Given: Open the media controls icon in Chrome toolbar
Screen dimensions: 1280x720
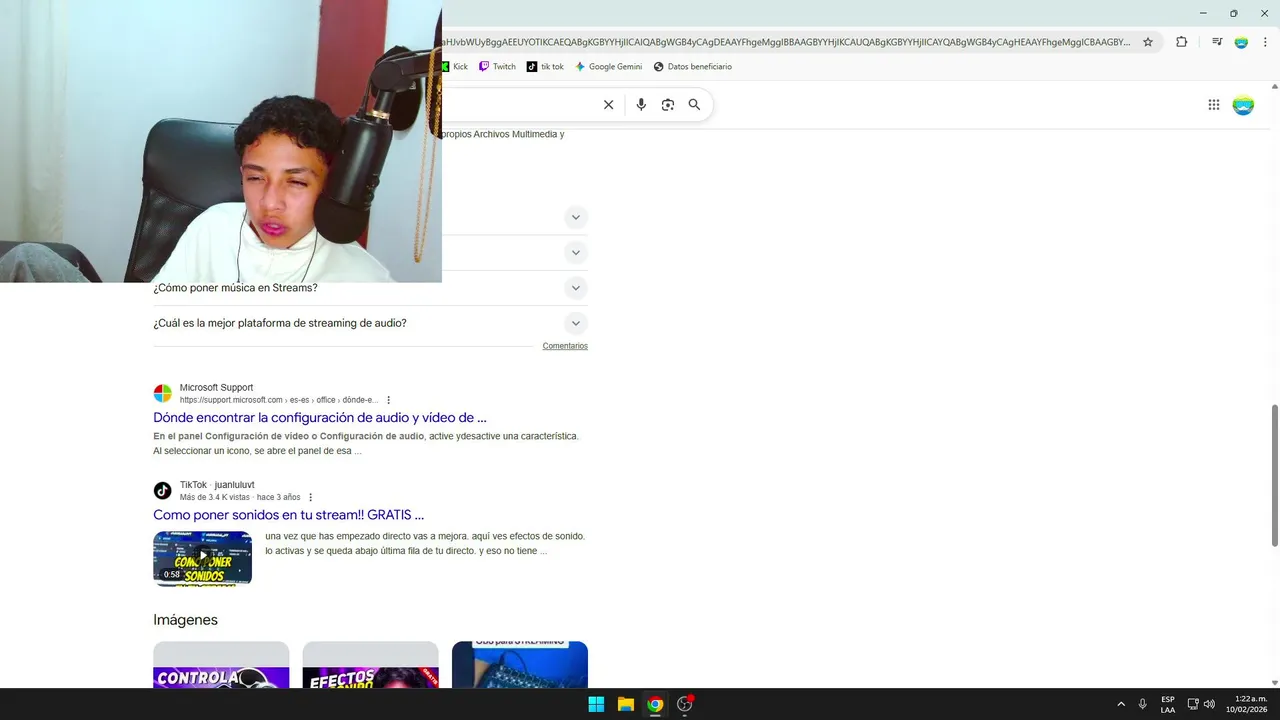Looking at the screenshot, I should pyautogui.click(x=1217, y=42).
